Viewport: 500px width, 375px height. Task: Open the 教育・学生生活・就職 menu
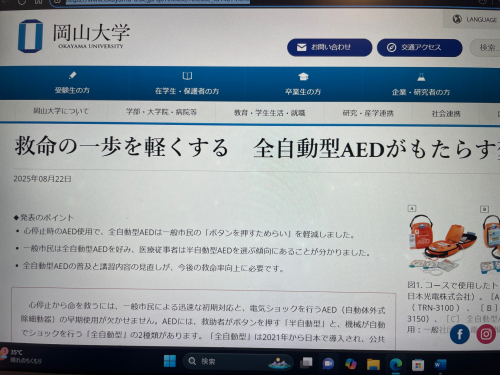point(269,113)
